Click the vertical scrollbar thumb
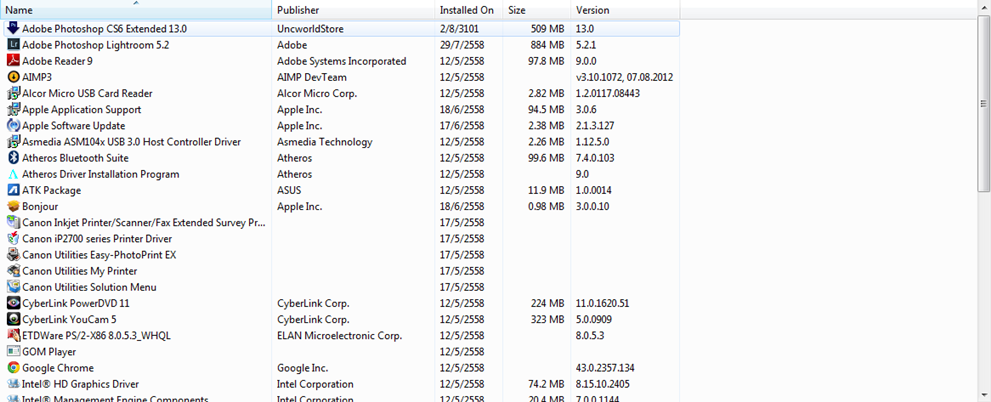 (985, 104)
